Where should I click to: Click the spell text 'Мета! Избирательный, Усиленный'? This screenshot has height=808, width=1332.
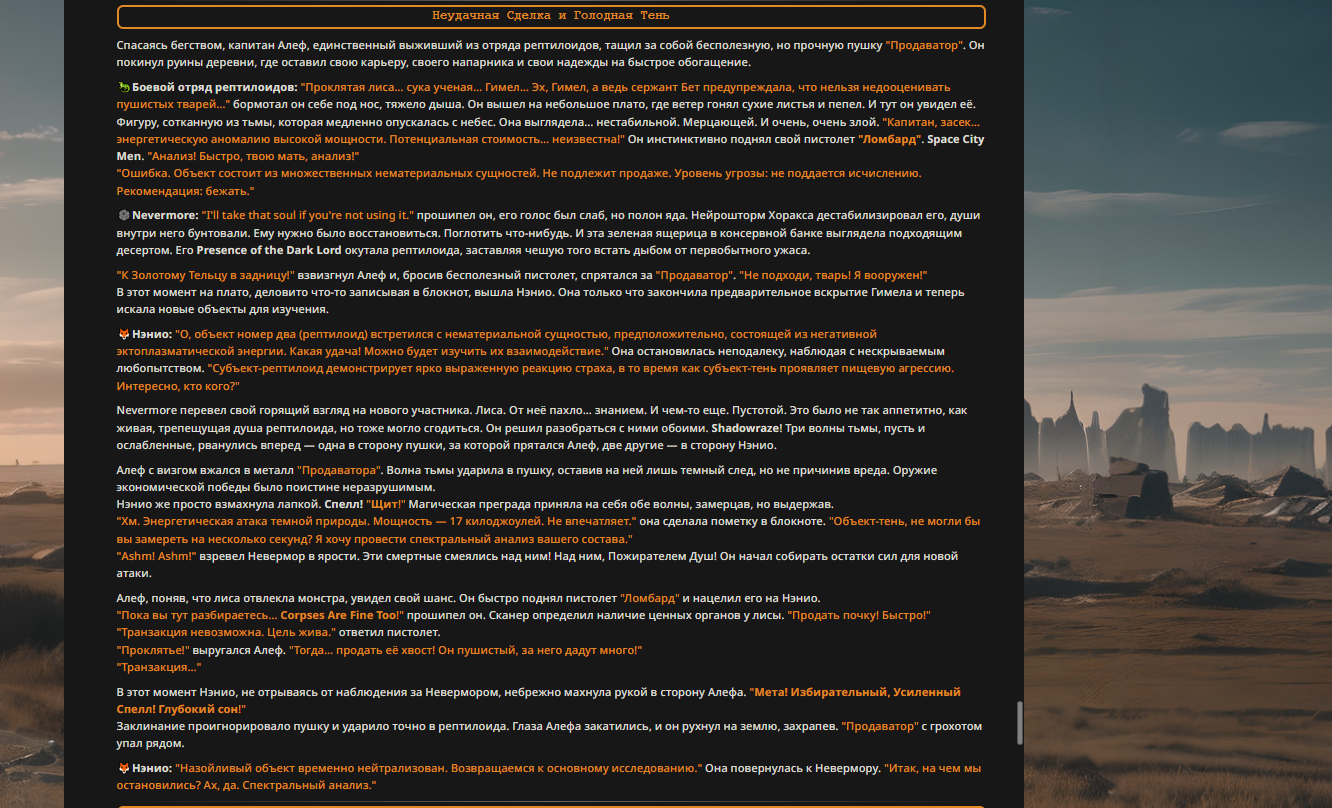(856, 692)
